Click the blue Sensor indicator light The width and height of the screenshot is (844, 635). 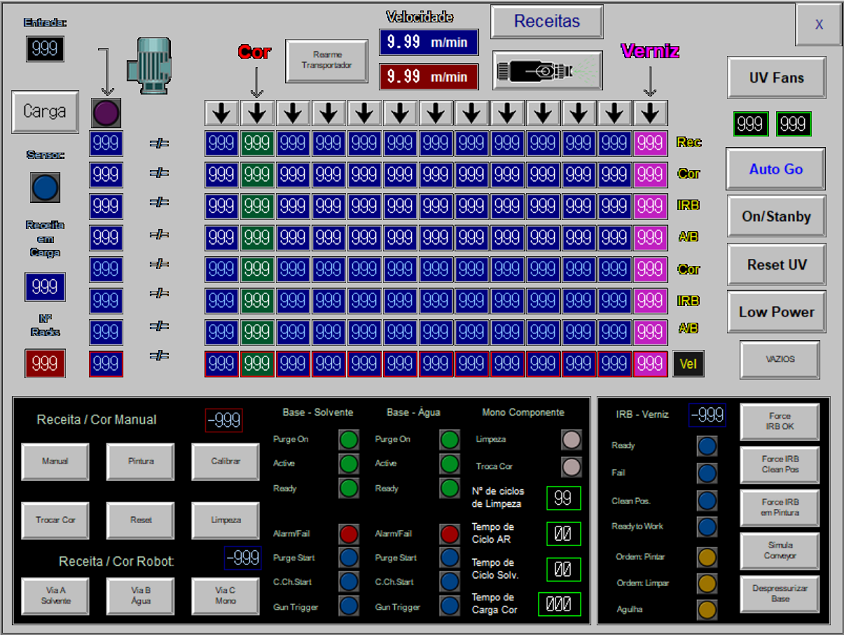pos(45,187)
